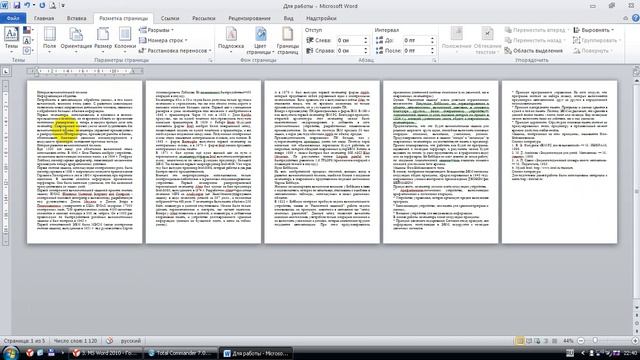Switch to the Главная tab
The height and width of the screenshot is (360, 640).
(x=44, y=18)
